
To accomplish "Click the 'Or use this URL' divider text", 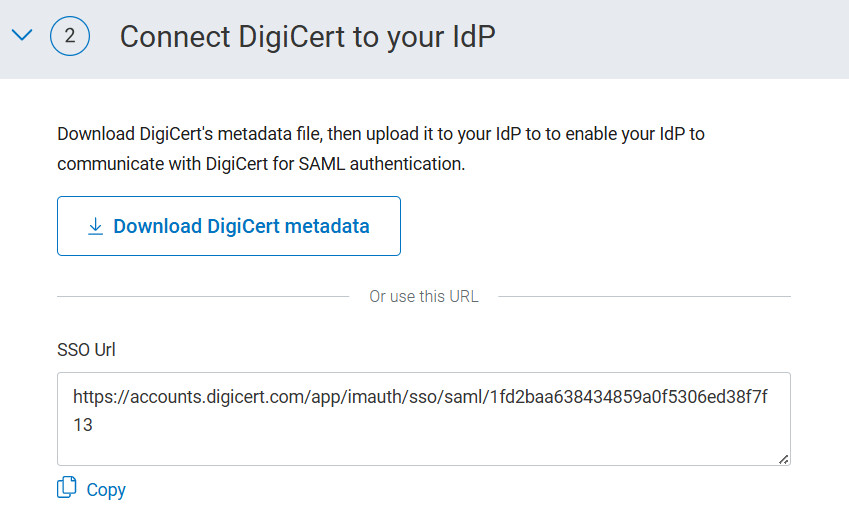I will tap(423, 296).
